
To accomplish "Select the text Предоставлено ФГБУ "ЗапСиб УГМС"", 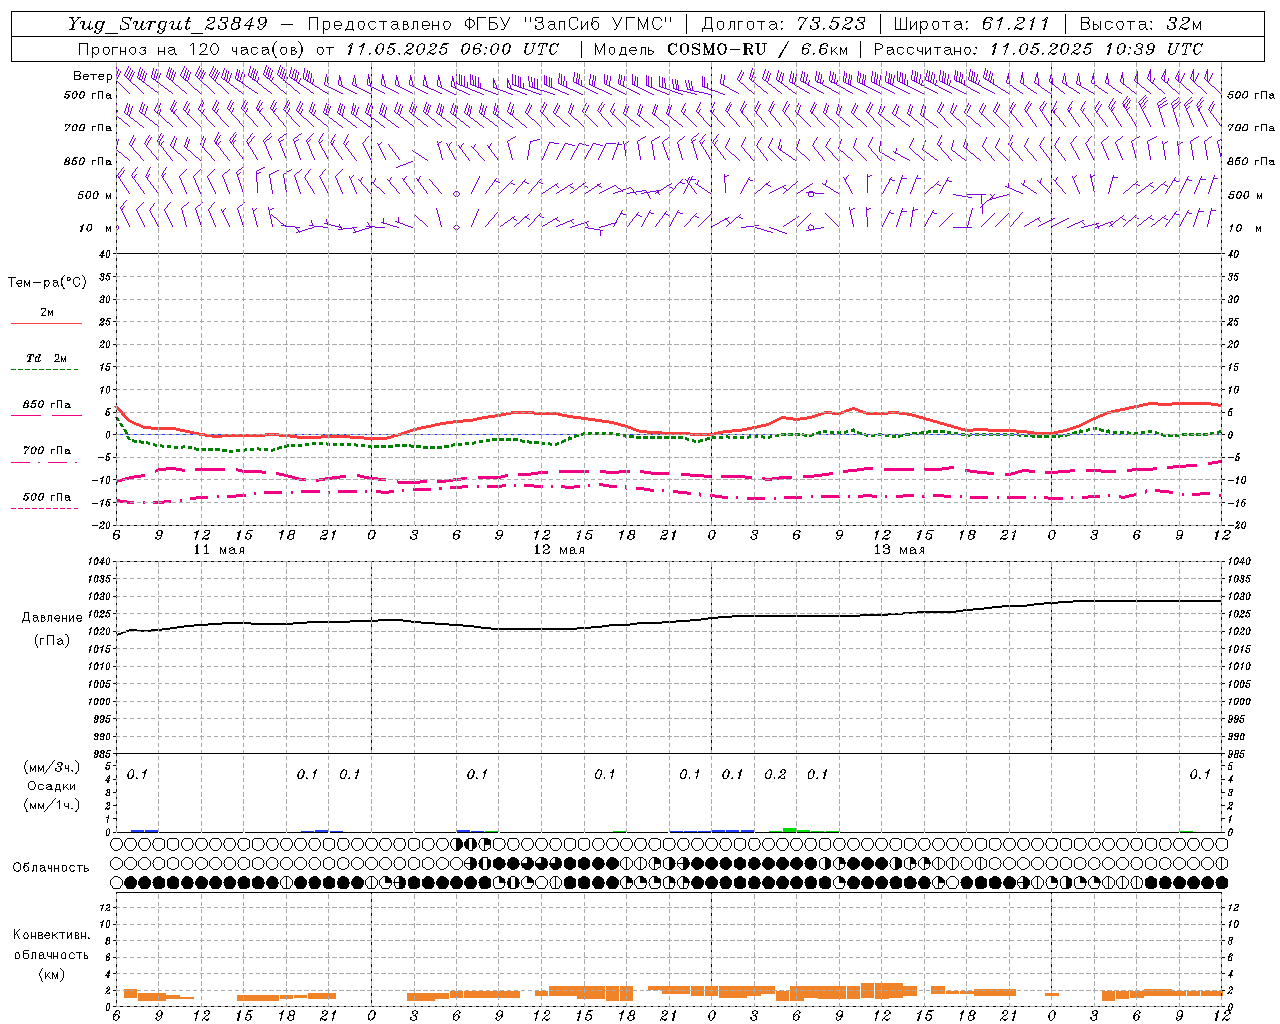I will 489,24.
